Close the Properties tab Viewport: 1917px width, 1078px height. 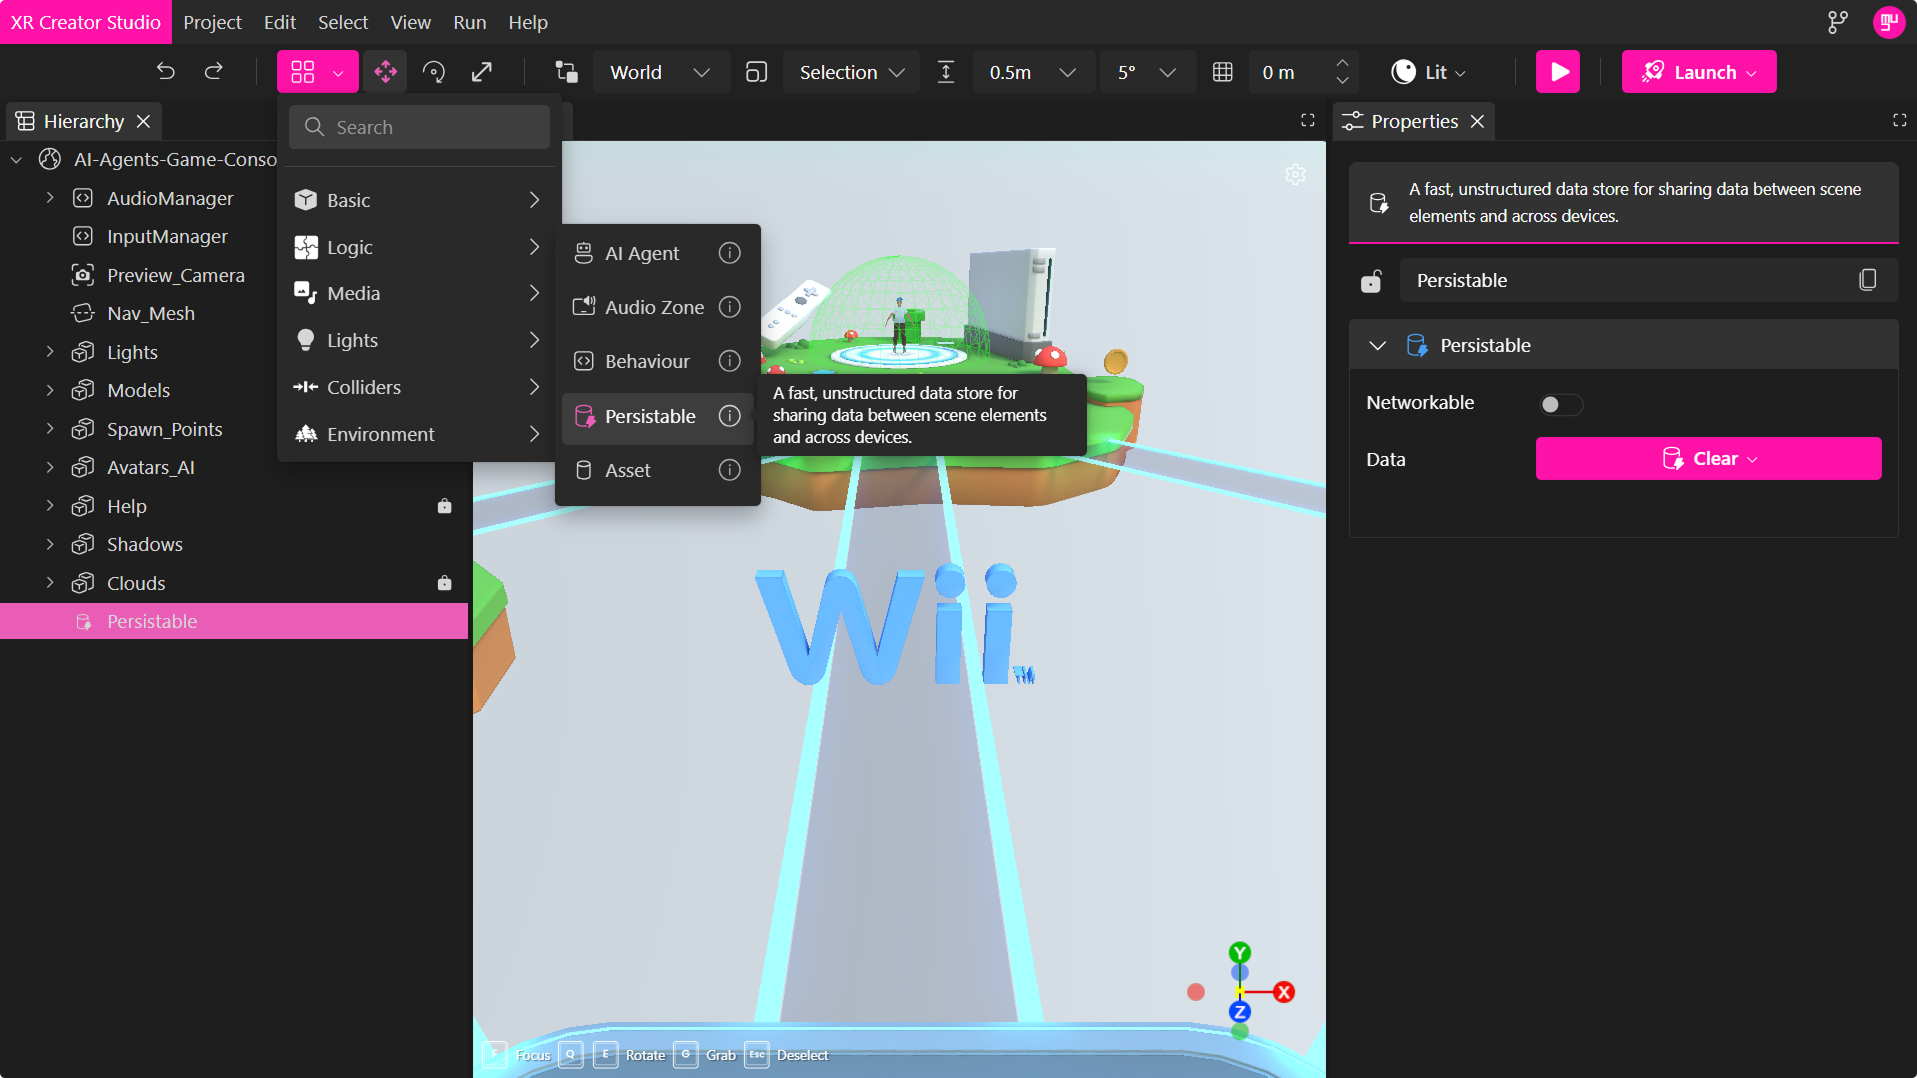click(1477, 121)
